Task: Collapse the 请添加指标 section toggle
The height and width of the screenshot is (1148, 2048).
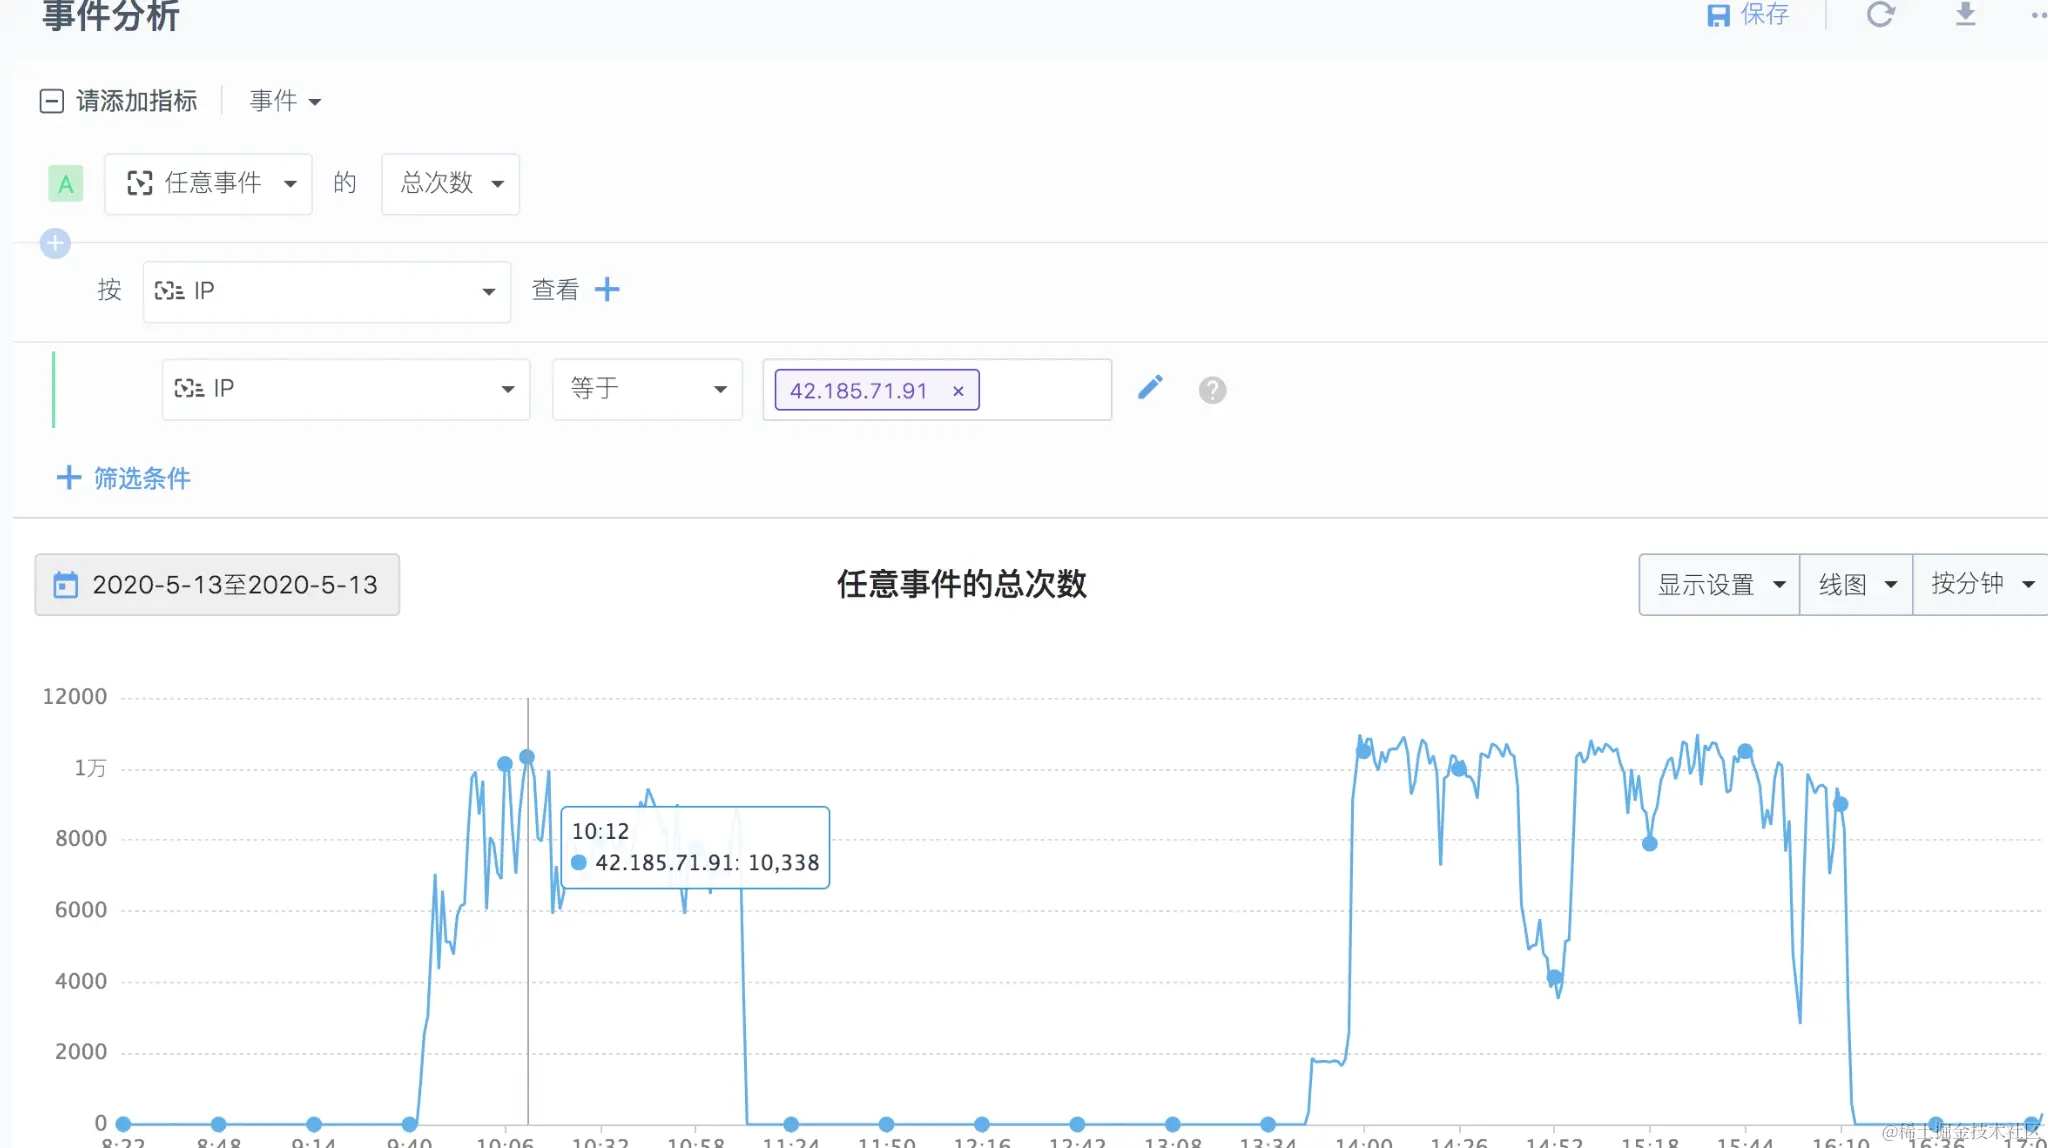Action: tap(51, 101)
